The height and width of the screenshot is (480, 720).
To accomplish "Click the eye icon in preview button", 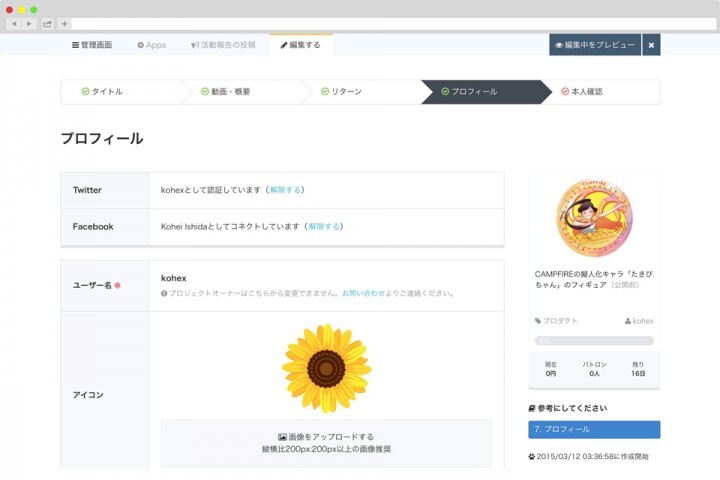I will coord(559,45).
